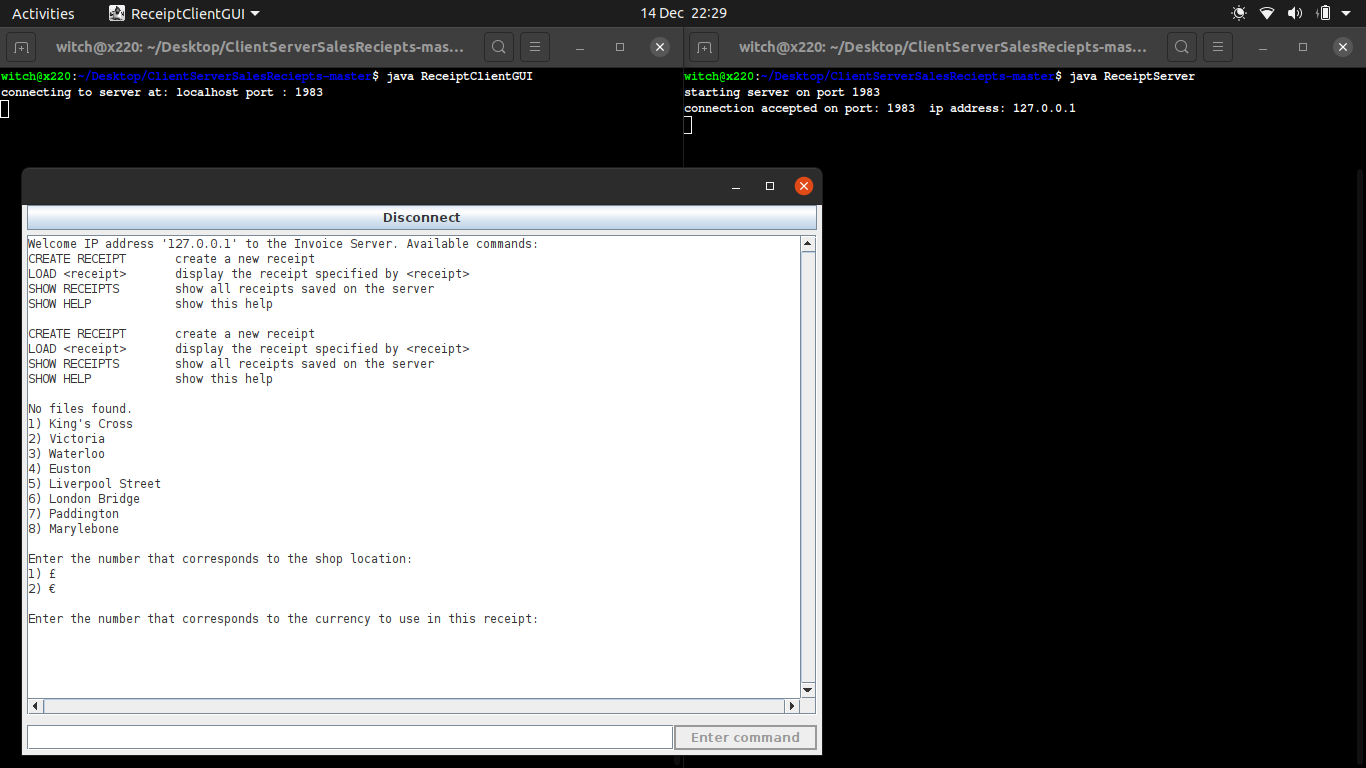Click the "java ReceiptServer" command in the right terminal
Screen dimensions: 1366x768
pos(1132,76)
